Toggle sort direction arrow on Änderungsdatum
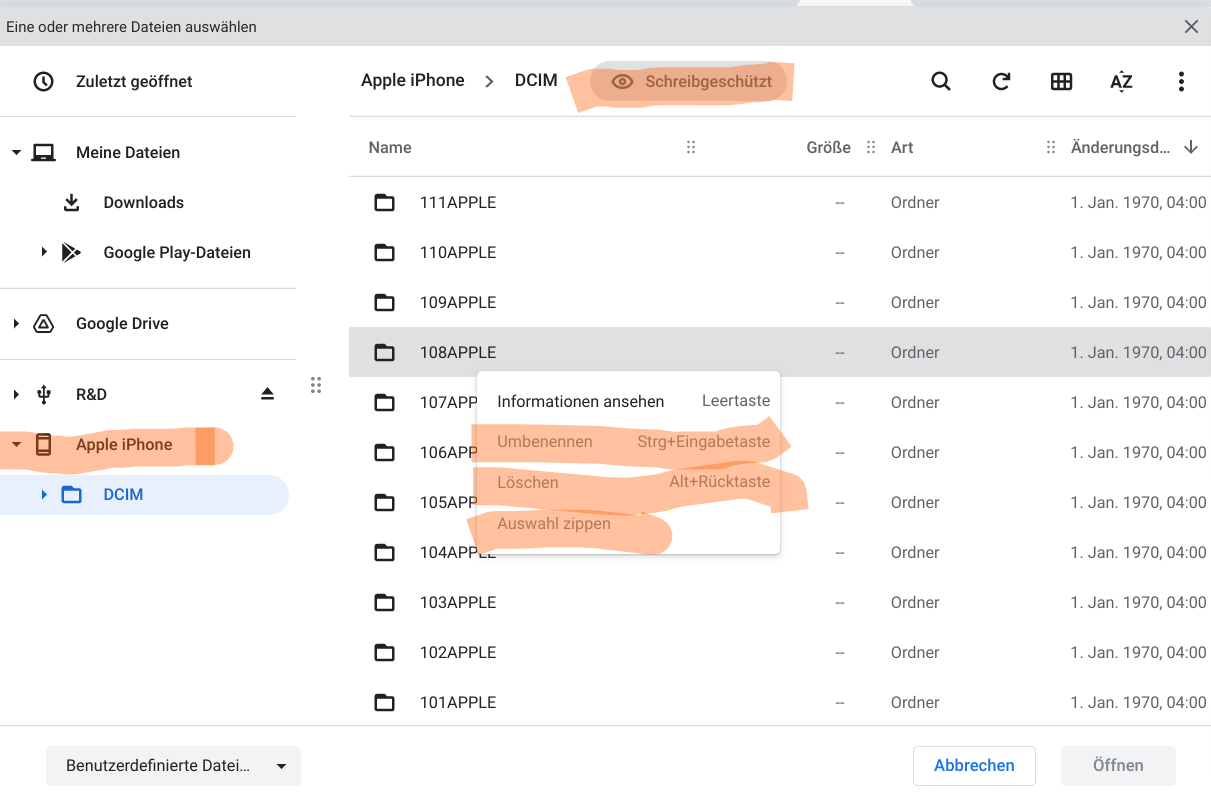The width and height of the screenshot is (1211, 793). click(1191, 148)
